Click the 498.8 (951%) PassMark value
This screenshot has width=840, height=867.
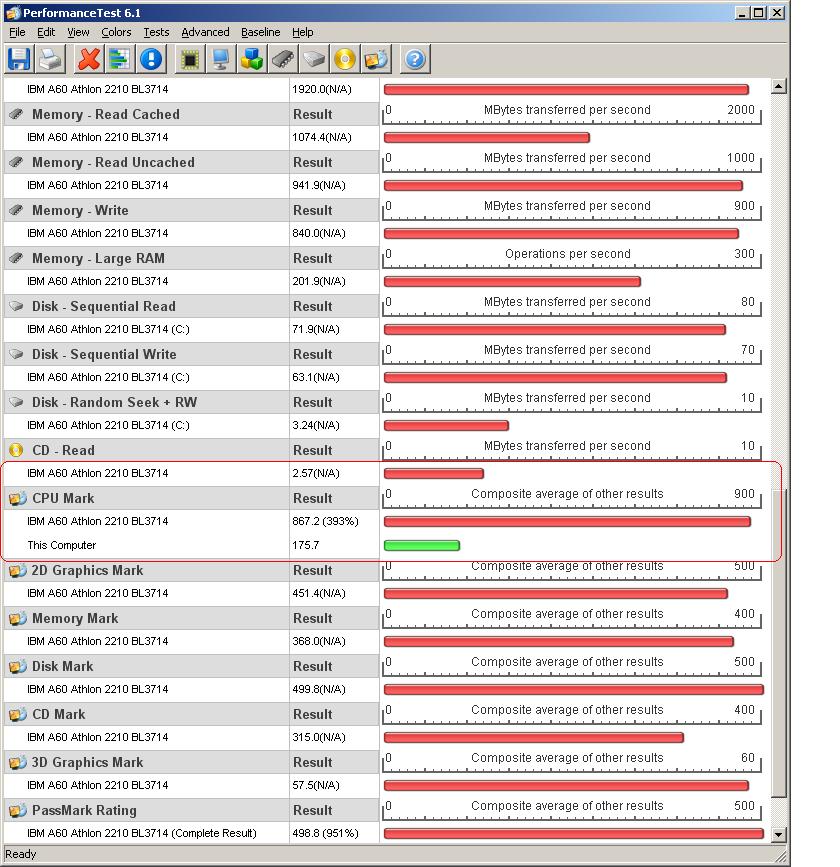[x=325, y=833]
